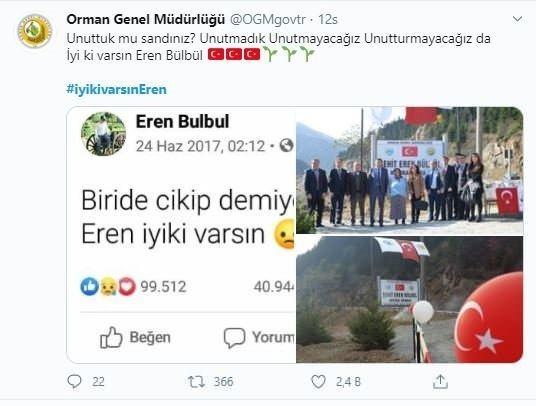536x406 pixels.
Task: Open the Eren Bulbul Facebook post screenshot
Action: click(182, 235)
